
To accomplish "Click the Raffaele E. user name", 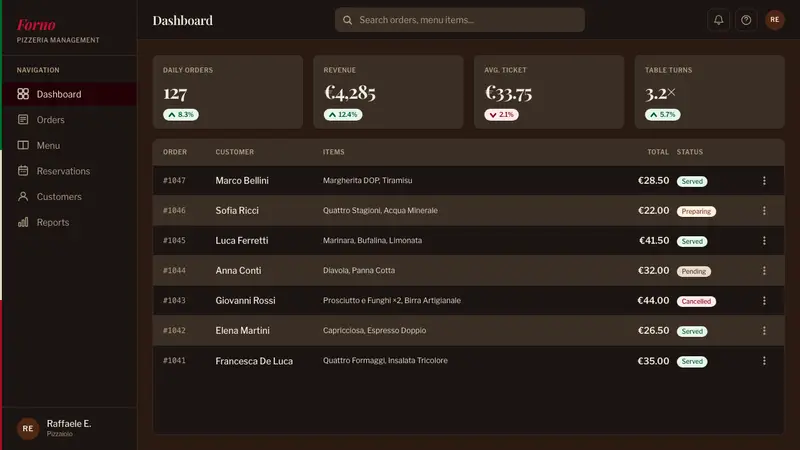I will point(69,423).
